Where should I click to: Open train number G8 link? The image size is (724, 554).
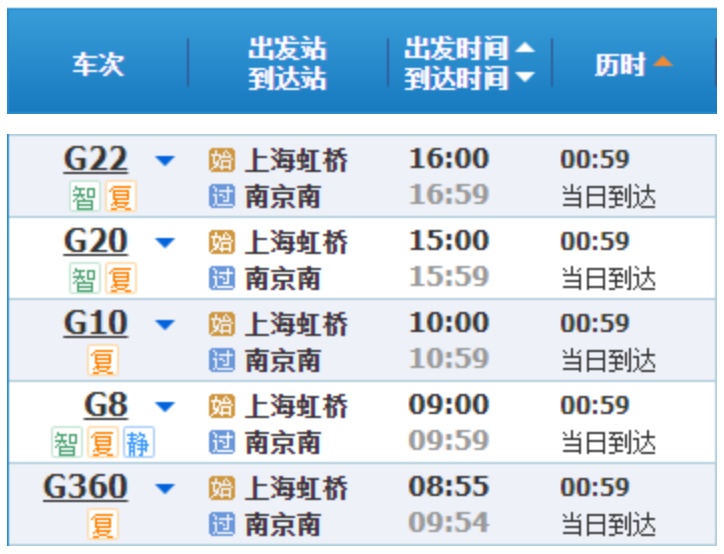point(106,405)
